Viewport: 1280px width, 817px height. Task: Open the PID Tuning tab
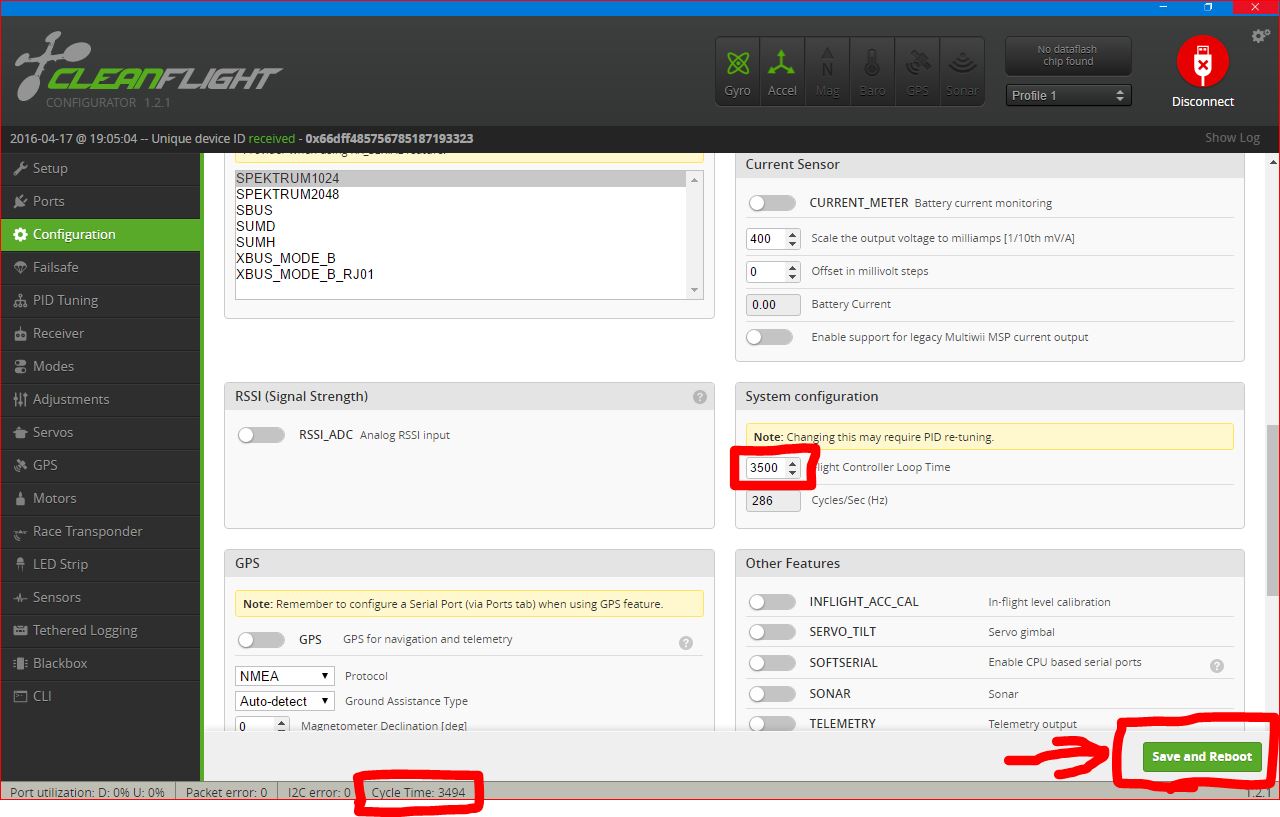click(100, 300)
